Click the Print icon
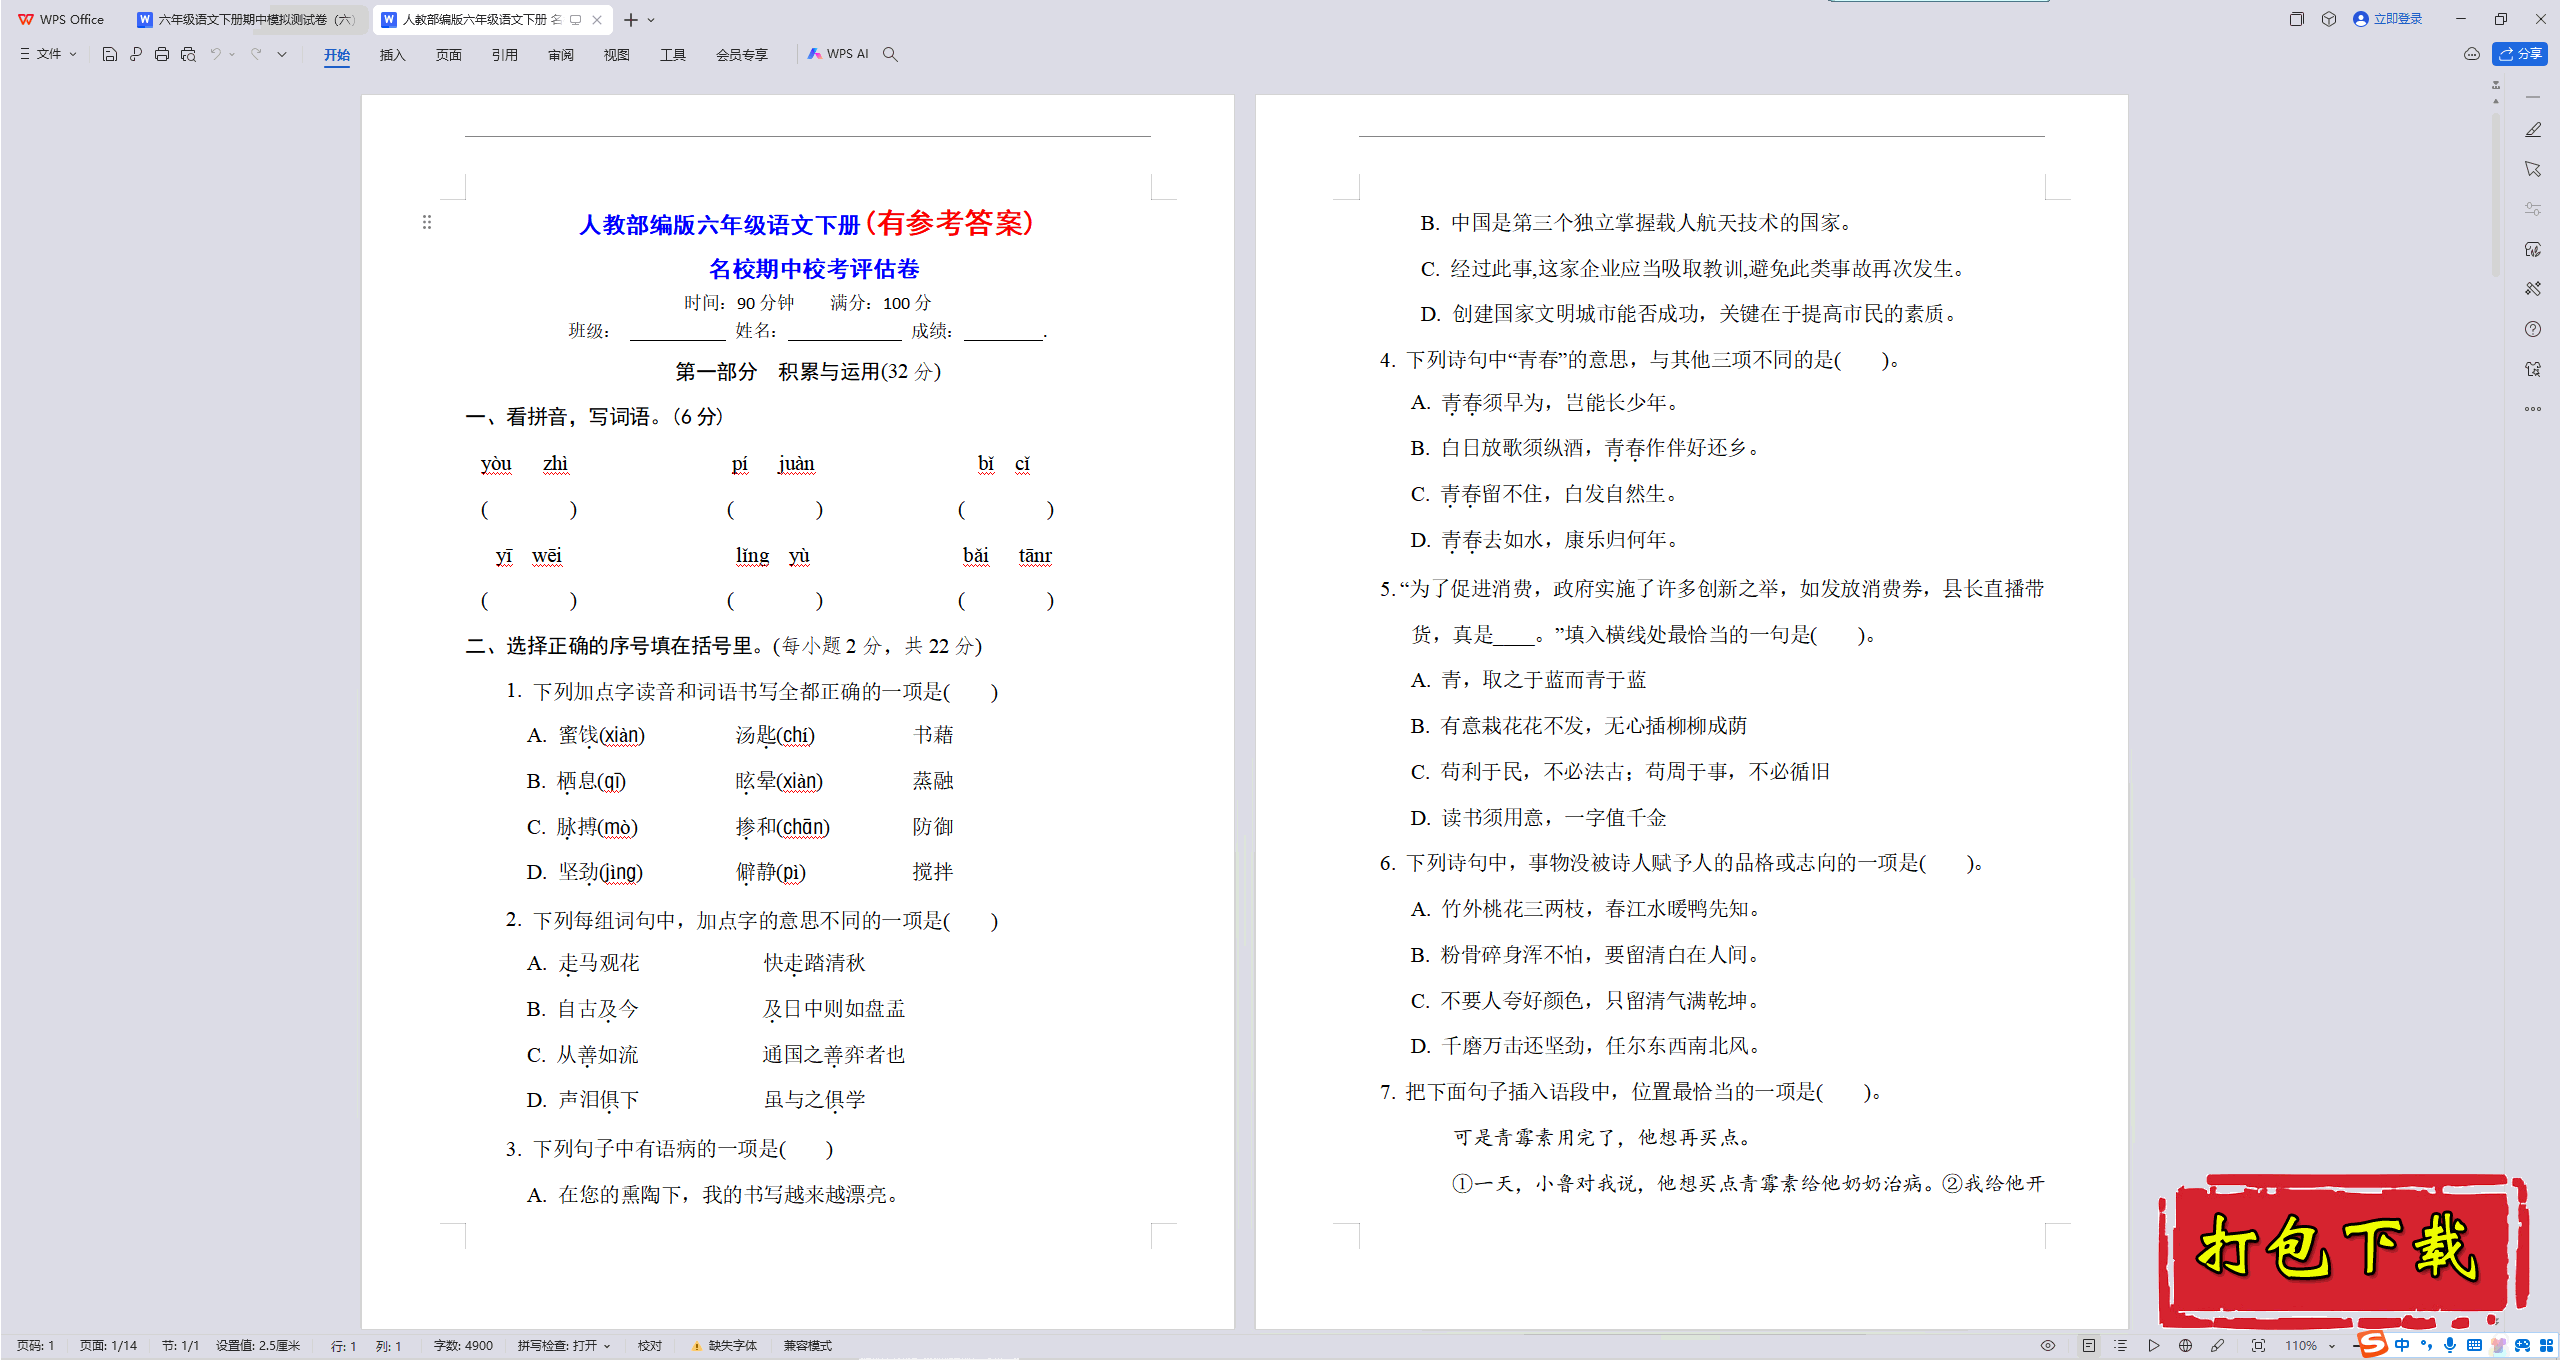This screenshot has height=1360, width=2560. click(x=162, y=54)
